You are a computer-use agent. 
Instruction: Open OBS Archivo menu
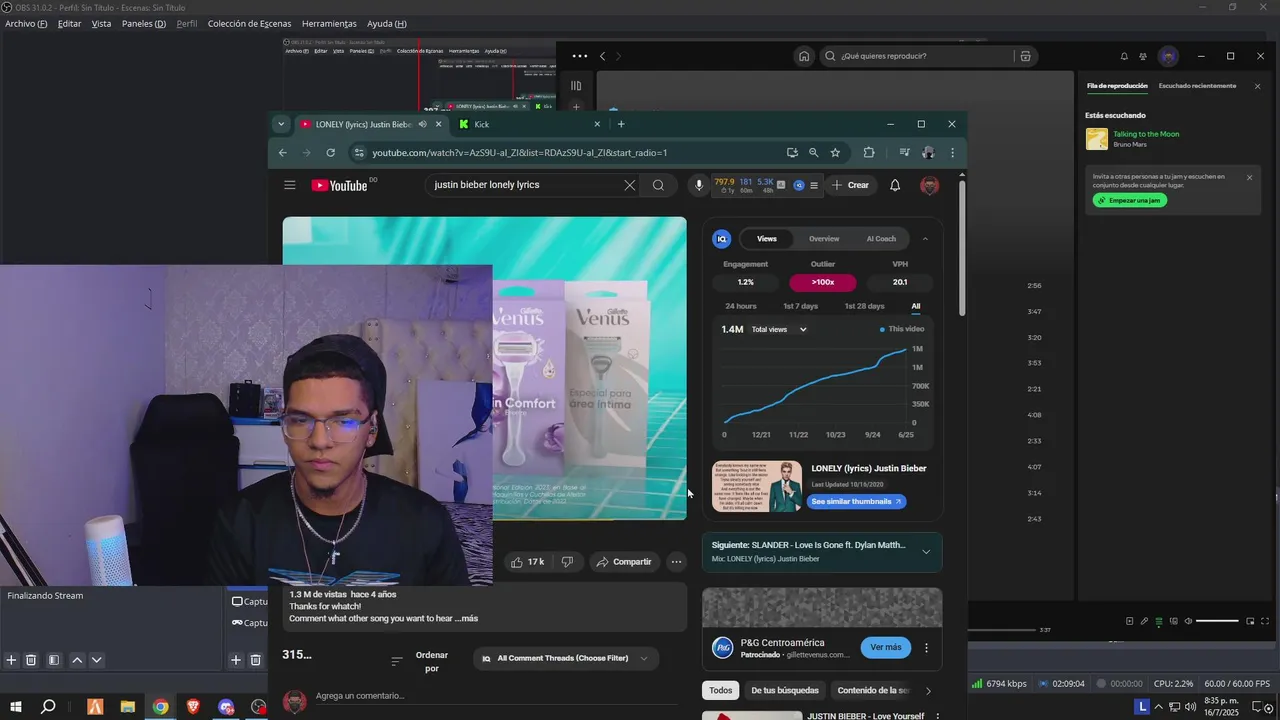(26, 23)
